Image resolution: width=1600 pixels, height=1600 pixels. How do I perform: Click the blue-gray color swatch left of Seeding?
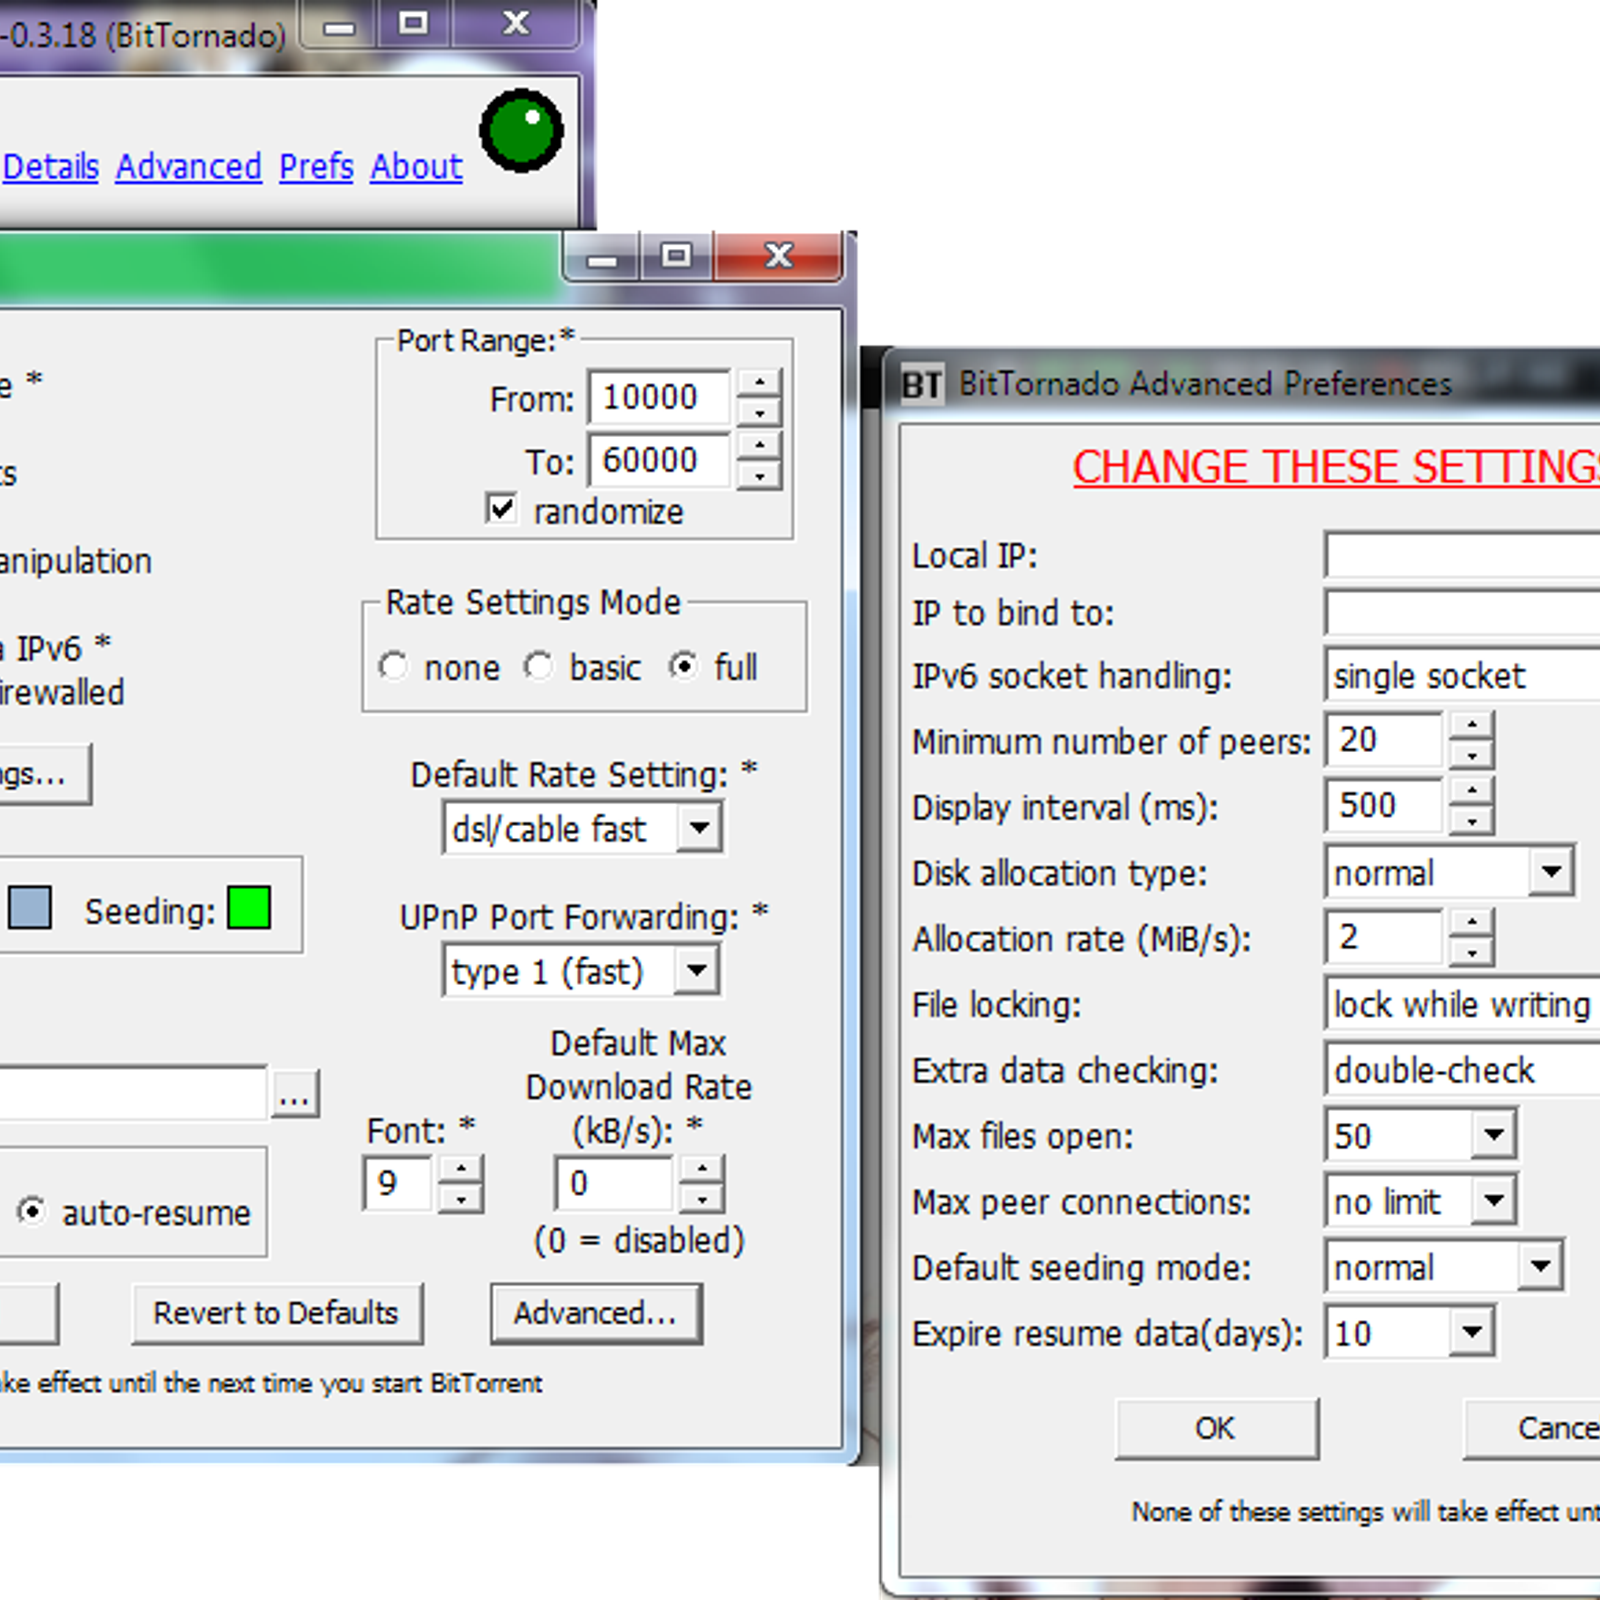coord(29,908)
